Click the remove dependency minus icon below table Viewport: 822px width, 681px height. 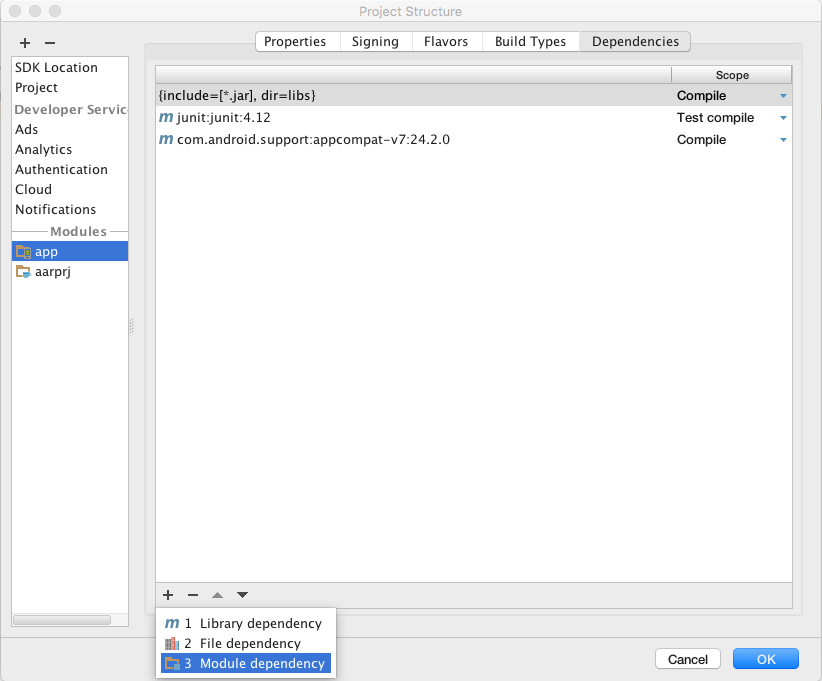coord(193,595)
